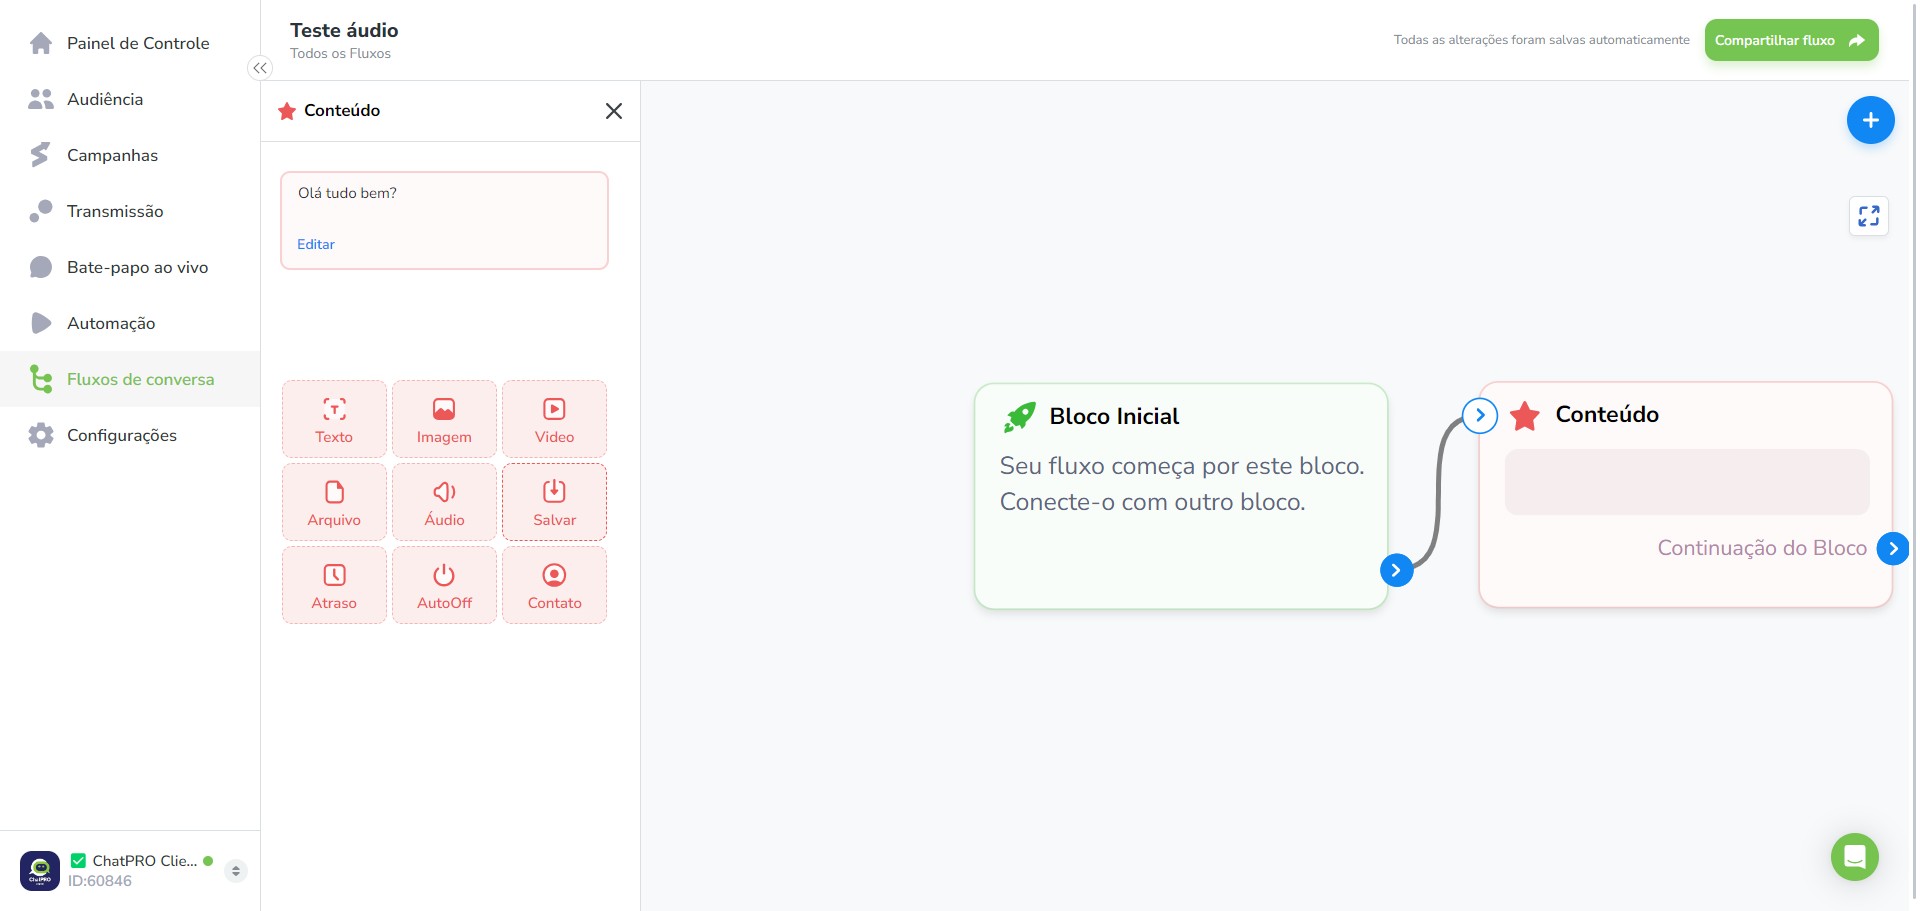The width and height of the screenshot is (1920, 911).
Task: Add an Atraso delay block
Action: (x=334, y=585)
